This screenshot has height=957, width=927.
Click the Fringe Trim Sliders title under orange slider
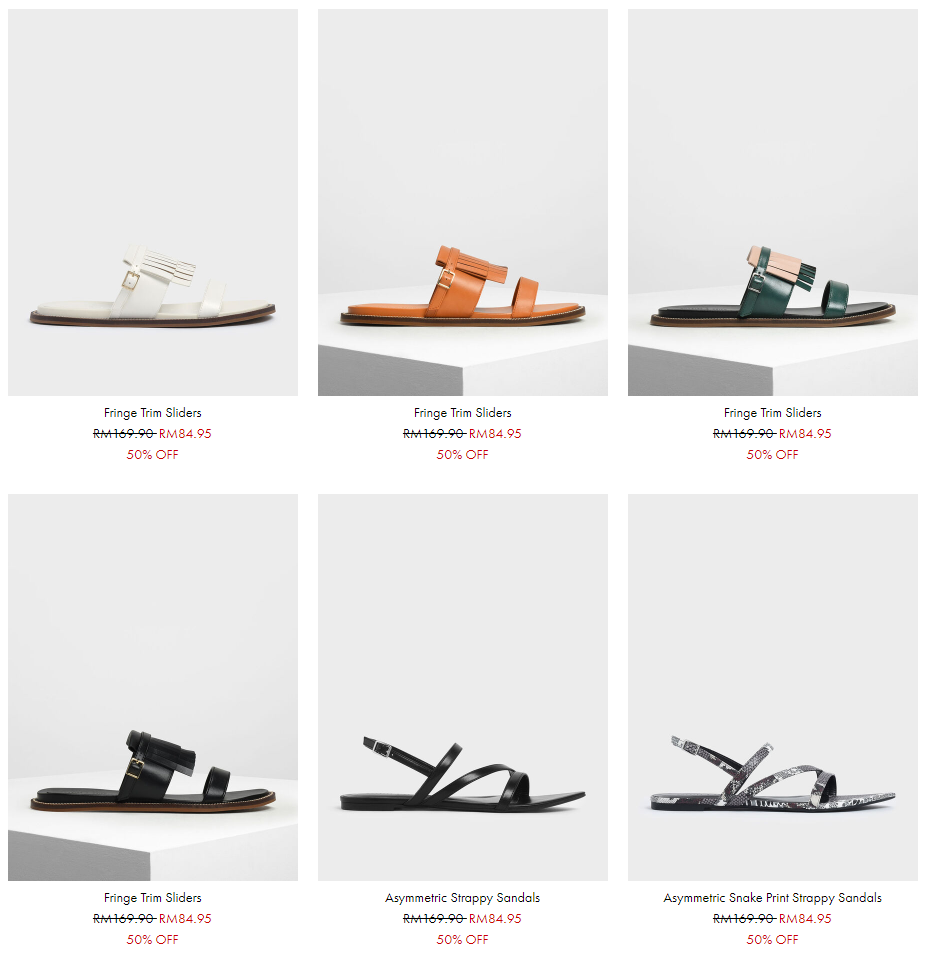coord(463,413)
